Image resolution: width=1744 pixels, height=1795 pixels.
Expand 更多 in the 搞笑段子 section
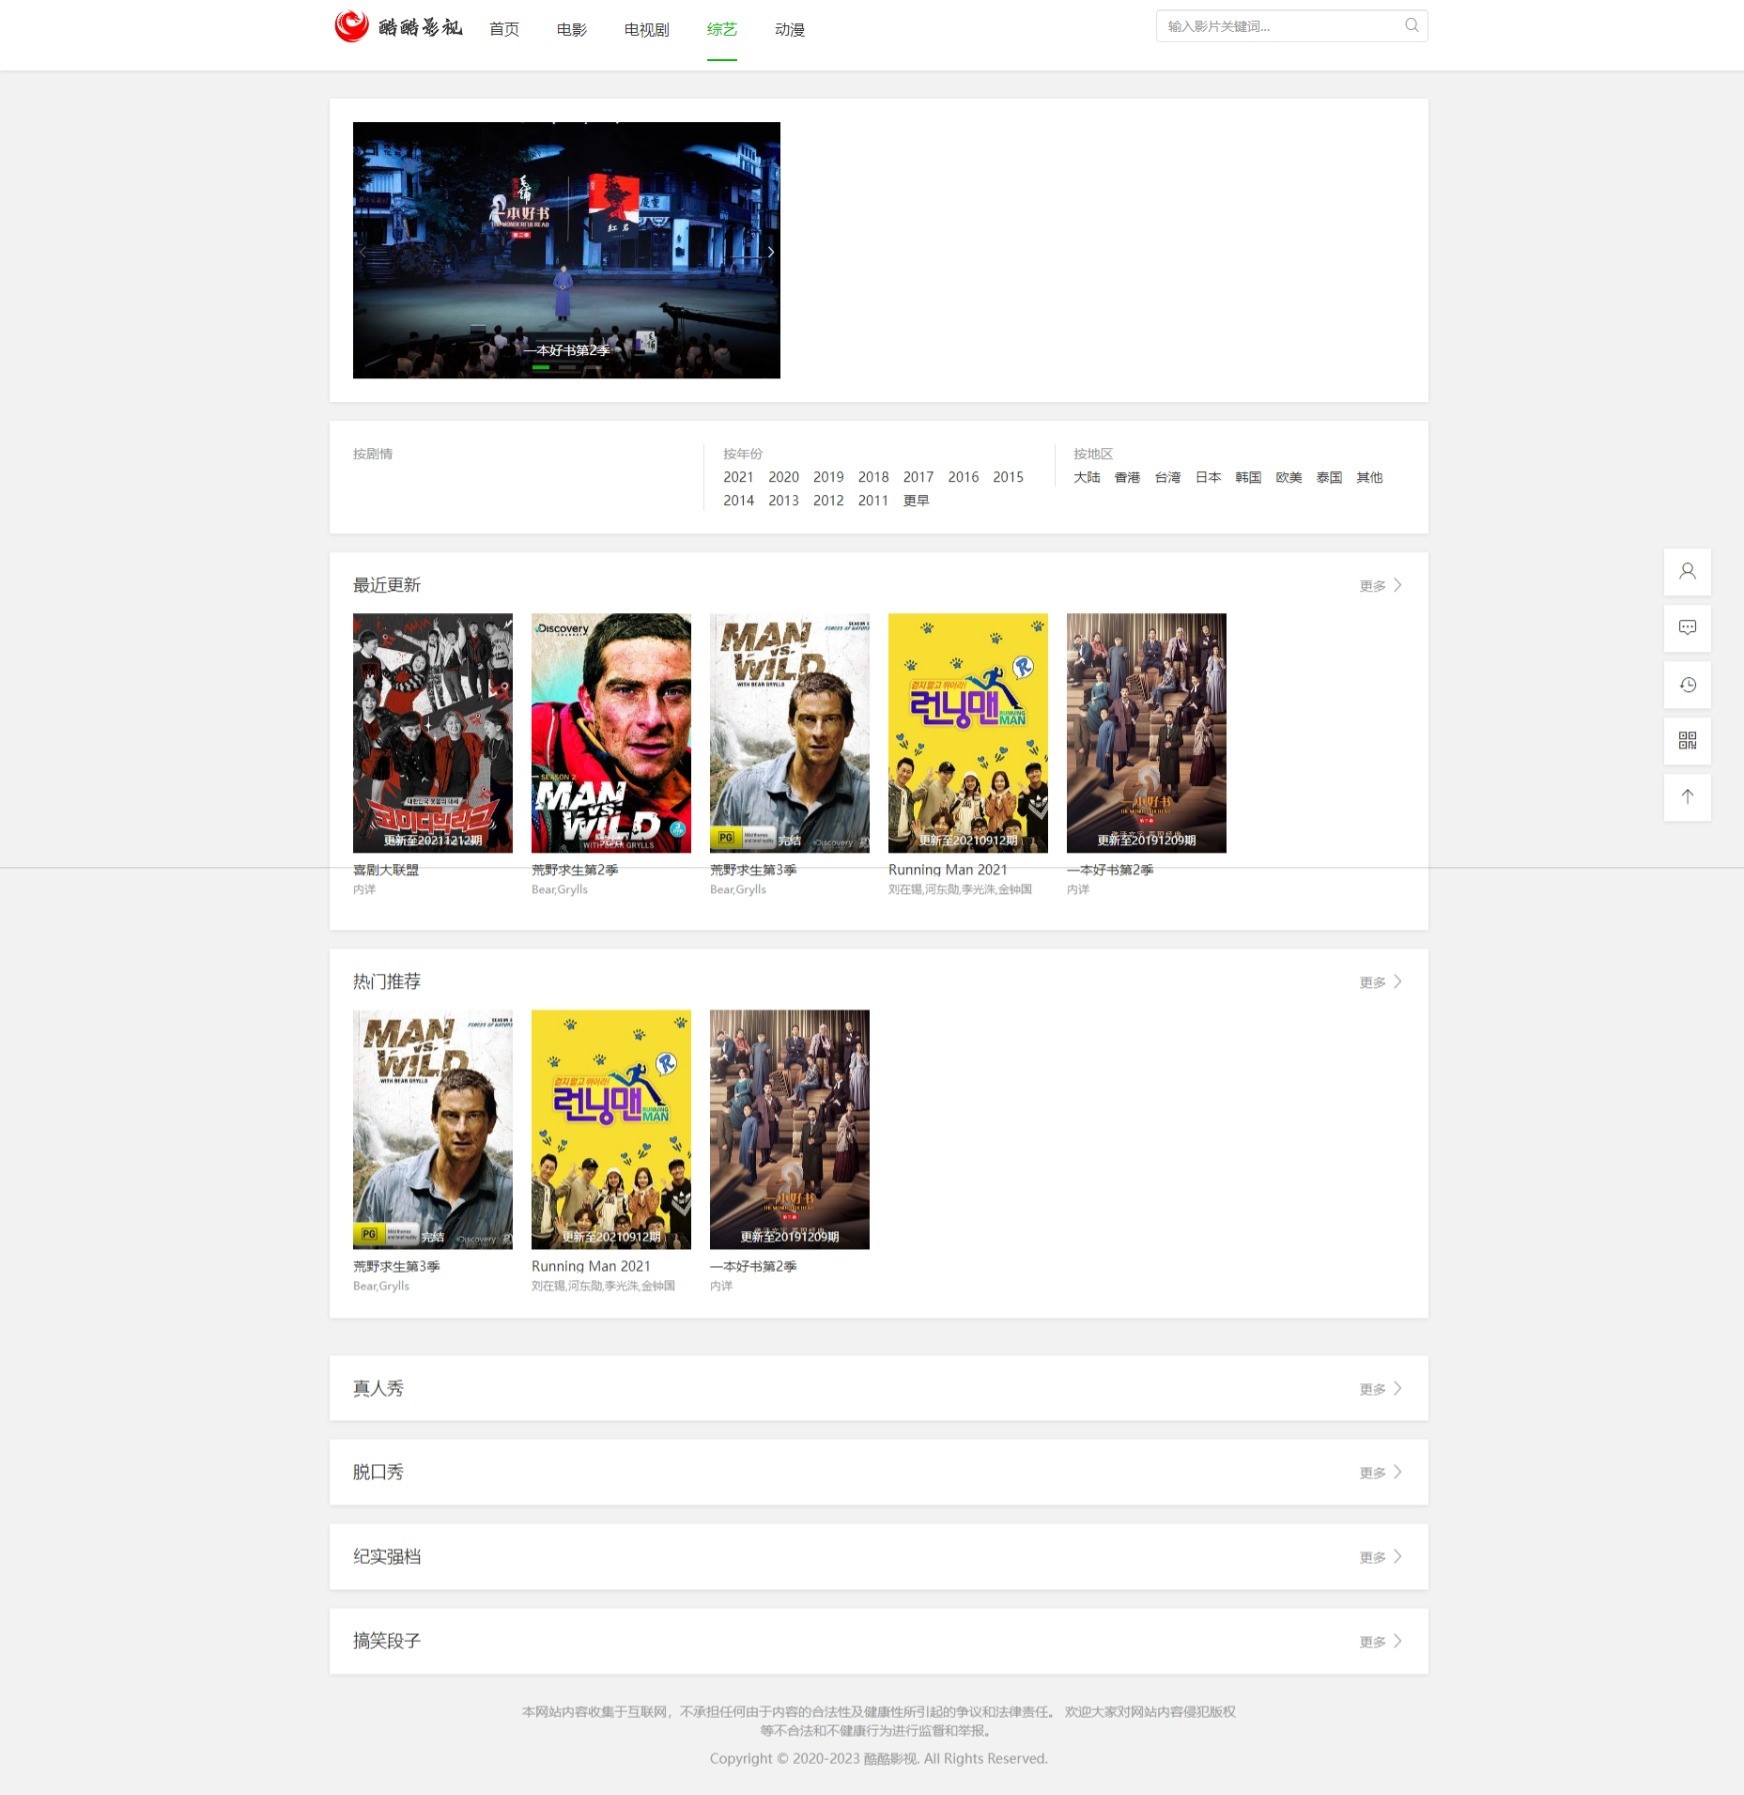click(x=1380, y=1642)
